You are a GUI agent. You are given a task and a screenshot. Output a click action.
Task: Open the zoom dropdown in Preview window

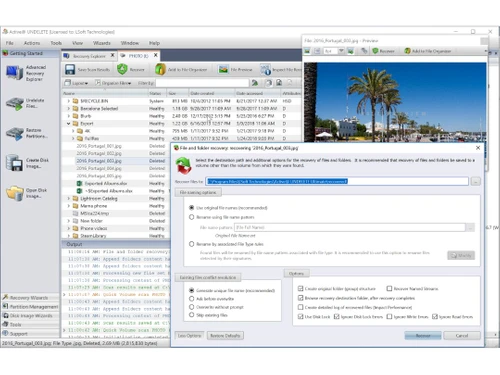tap(341, 51)
